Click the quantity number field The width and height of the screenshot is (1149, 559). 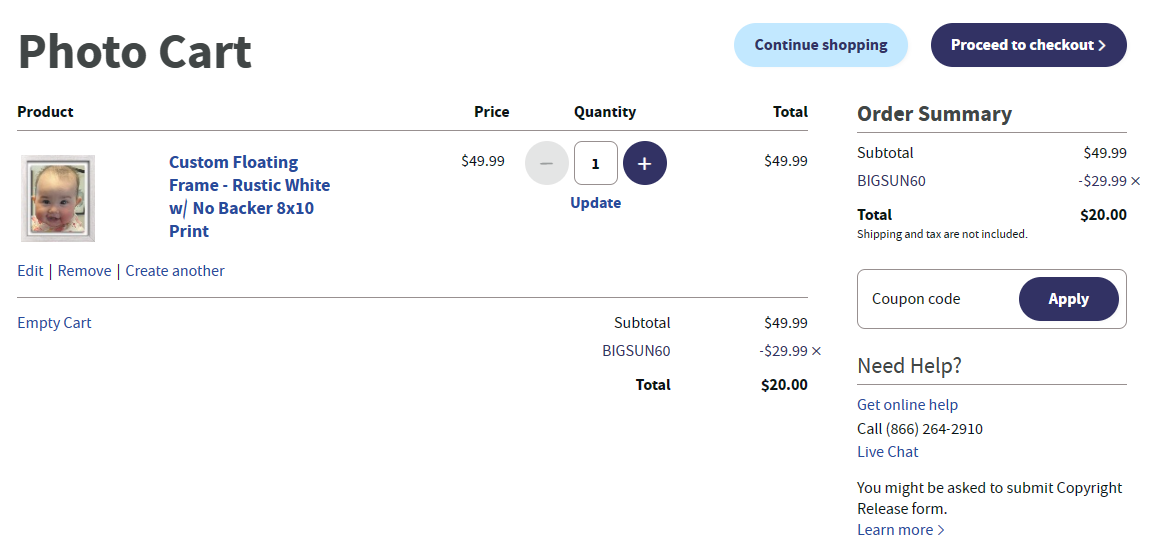(596, 164)
